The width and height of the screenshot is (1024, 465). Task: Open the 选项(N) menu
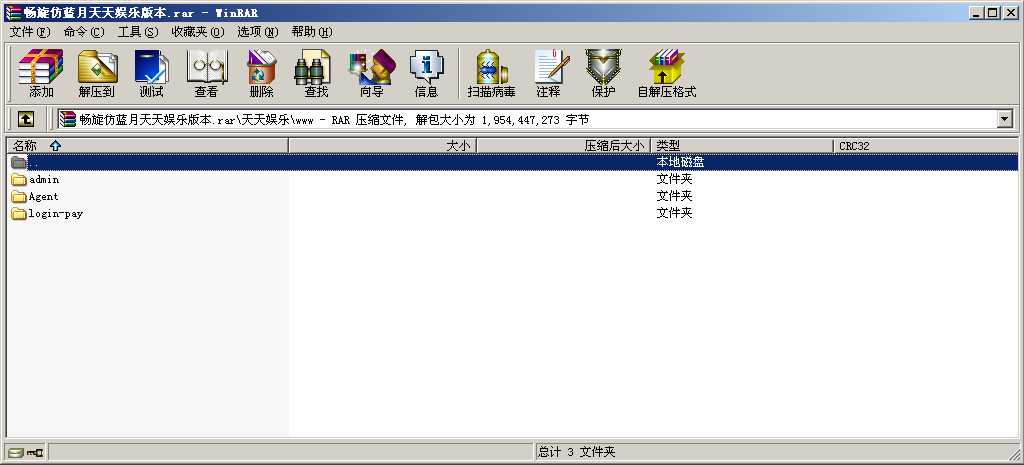(x=257, y=32)
